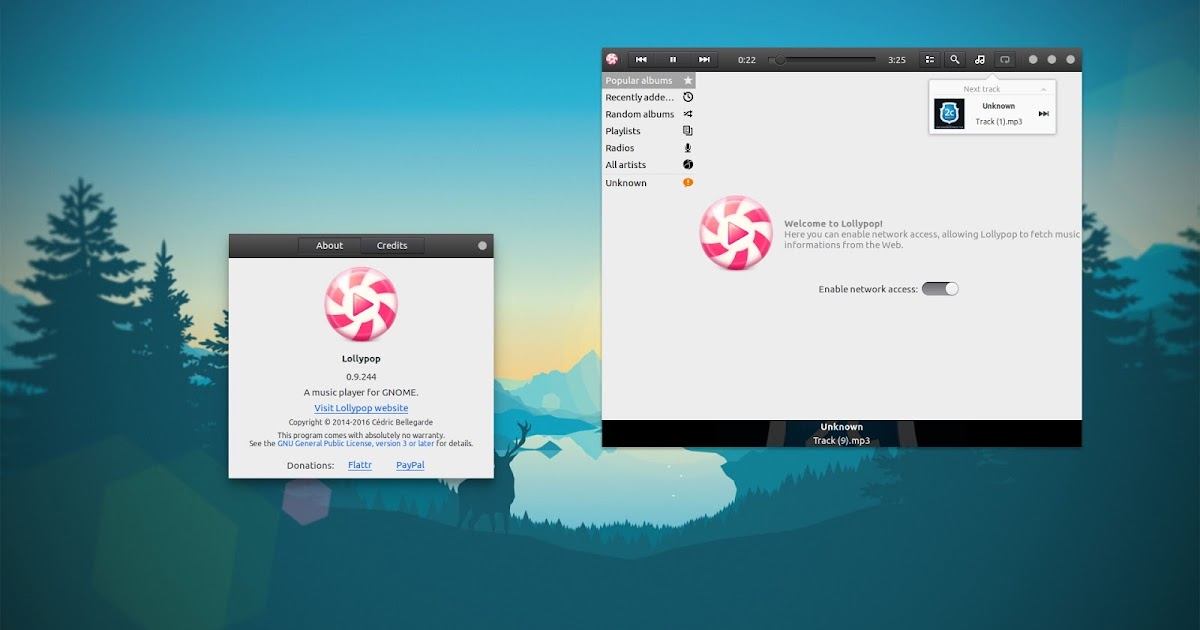Click the shuffle icon next to Random albums

click(x=687, y=114)
